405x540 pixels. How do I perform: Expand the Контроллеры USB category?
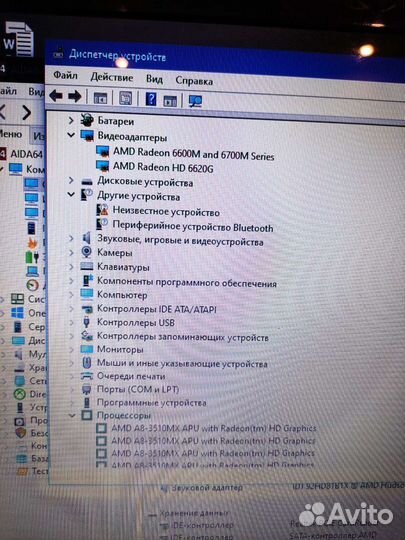pyautogui.click(x=71, y=322)
